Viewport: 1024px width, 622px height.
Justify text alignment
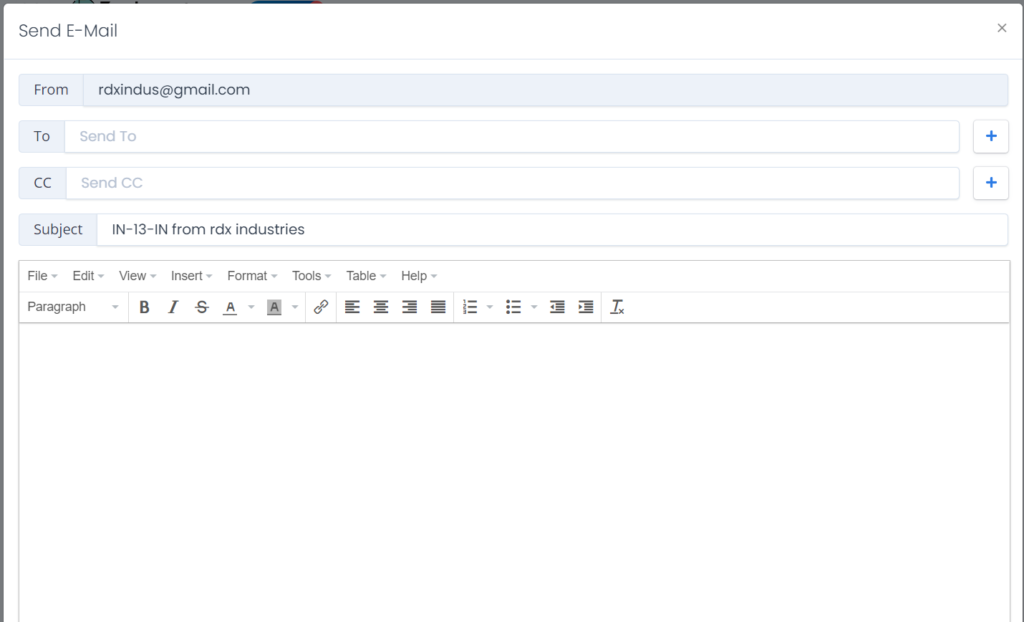438,307
